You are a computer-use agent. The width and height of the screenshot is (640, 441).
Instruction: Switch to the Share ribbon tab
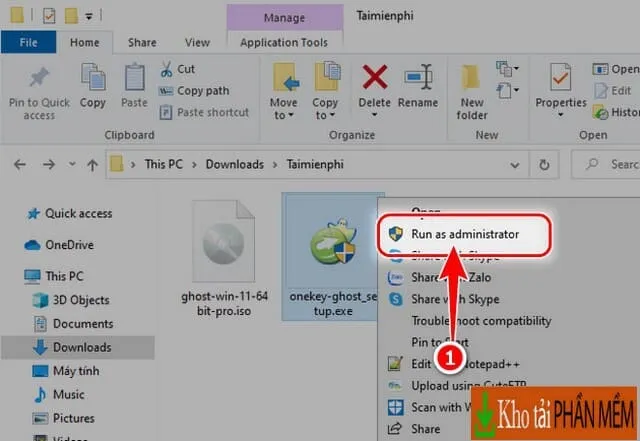(142, 42)
